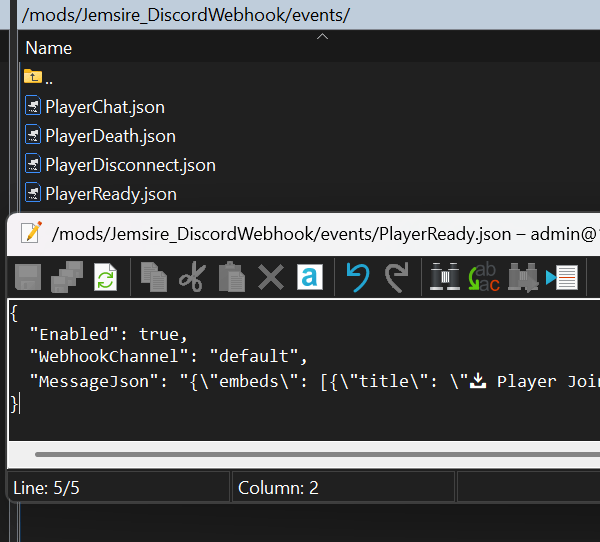600x542 pixels.
Task: Click the Delete X icon
Action: (x=270, y=276)
